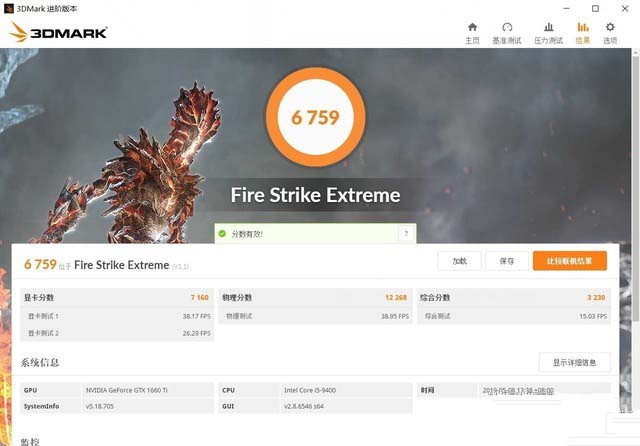Click the question mark help button on the score-valid banner

[x=406, y=233]
